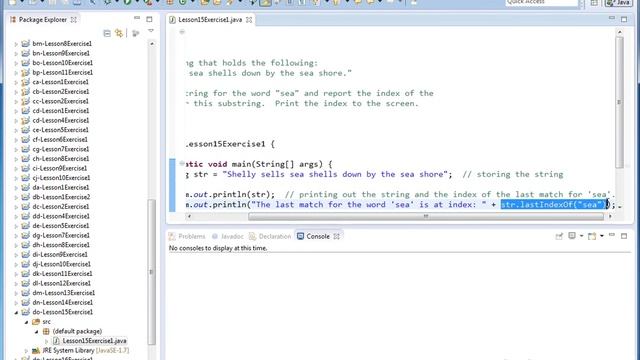Open Package Explorer view menu triangle
The image size is (640, 360).
tap(151, 31)
